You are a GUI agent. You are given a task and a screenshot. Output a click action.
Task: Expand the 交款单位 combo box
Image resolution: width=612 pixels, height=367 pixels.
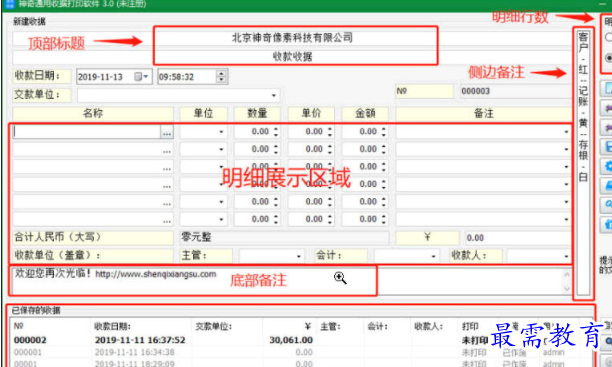[x=274, y=95]
